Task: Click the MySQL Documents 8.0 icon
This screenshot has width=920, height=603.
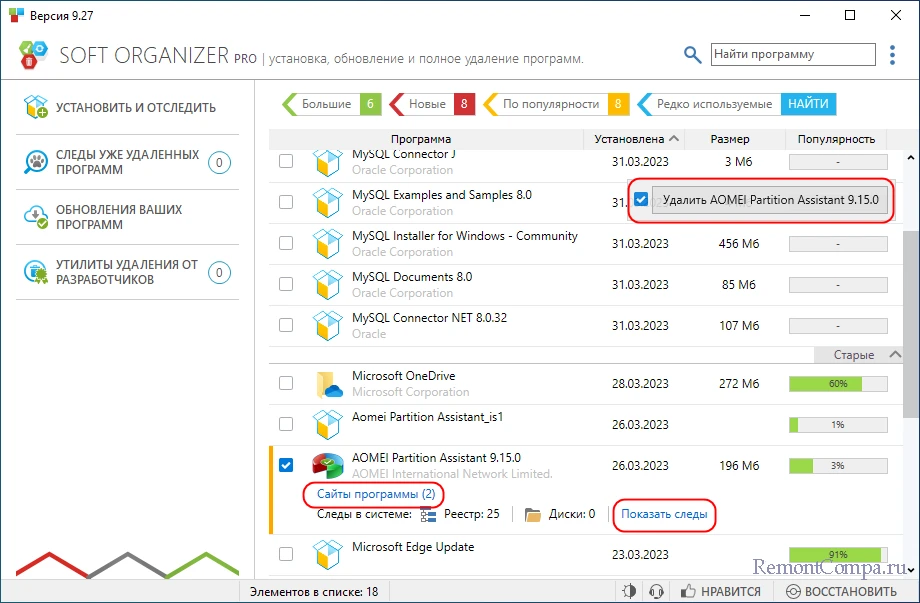Action: pyautogui.click(x=327, y=284)
